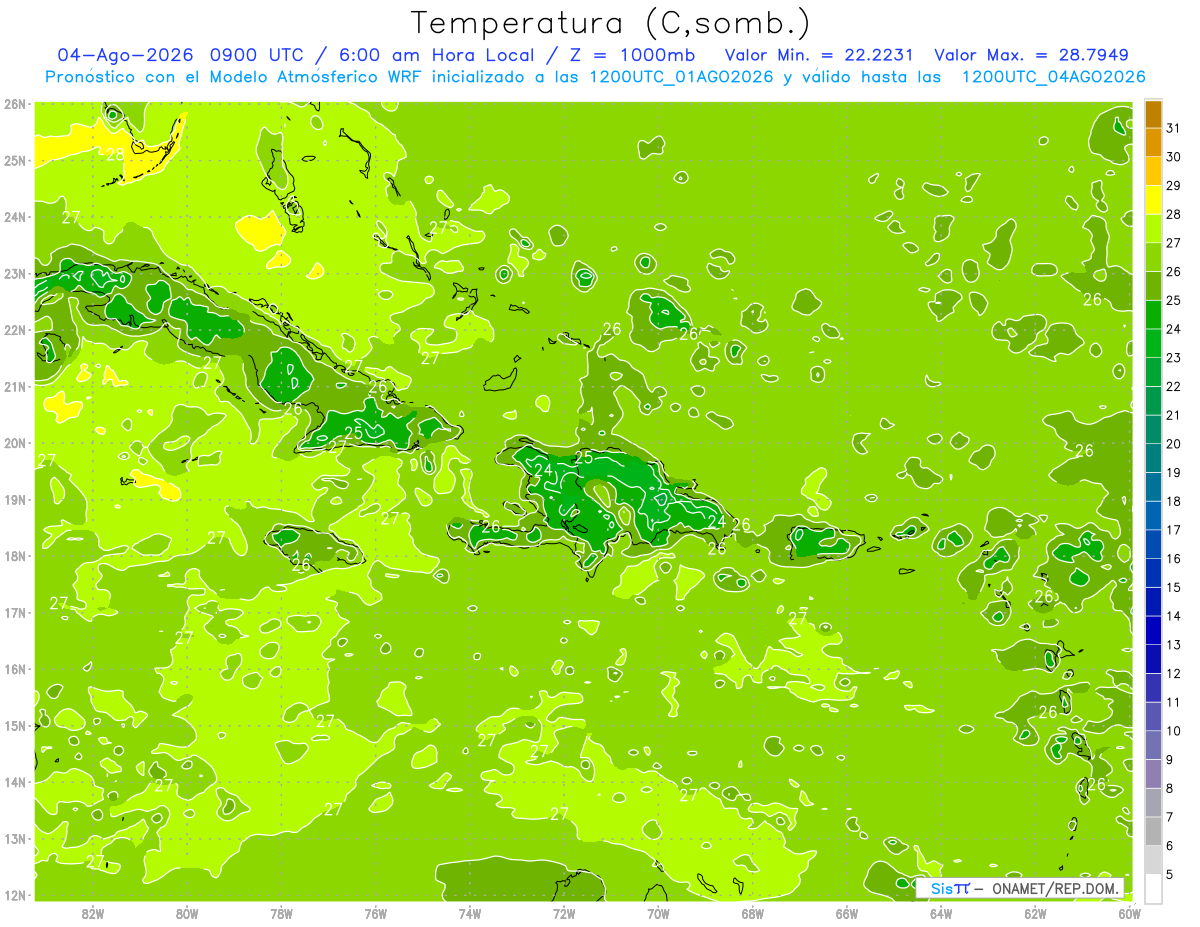Pick the blue 15–16 colorbar segment
Screen dimensions: 1200x927
pos(1153,573)
